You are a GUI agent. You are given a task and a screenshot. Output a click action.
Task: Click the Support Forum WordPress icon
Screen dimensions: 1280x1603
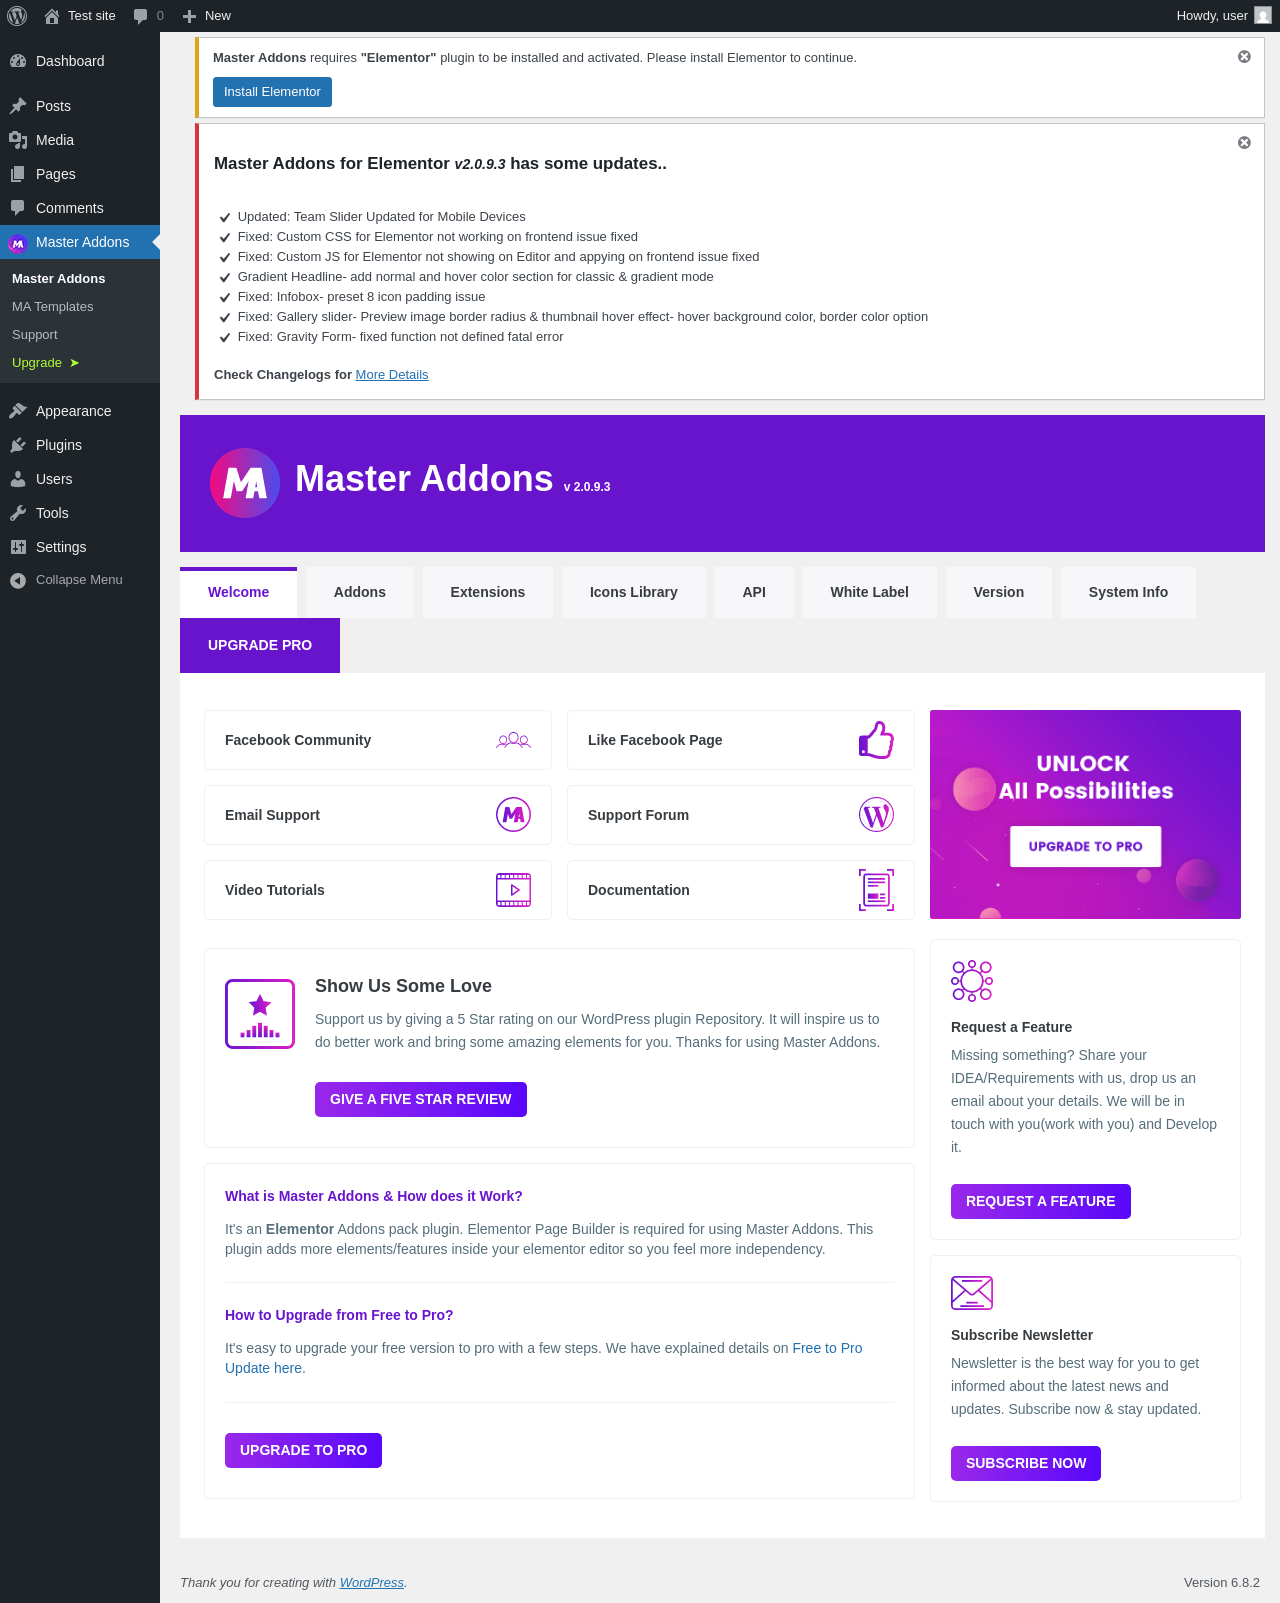(876, 815)
